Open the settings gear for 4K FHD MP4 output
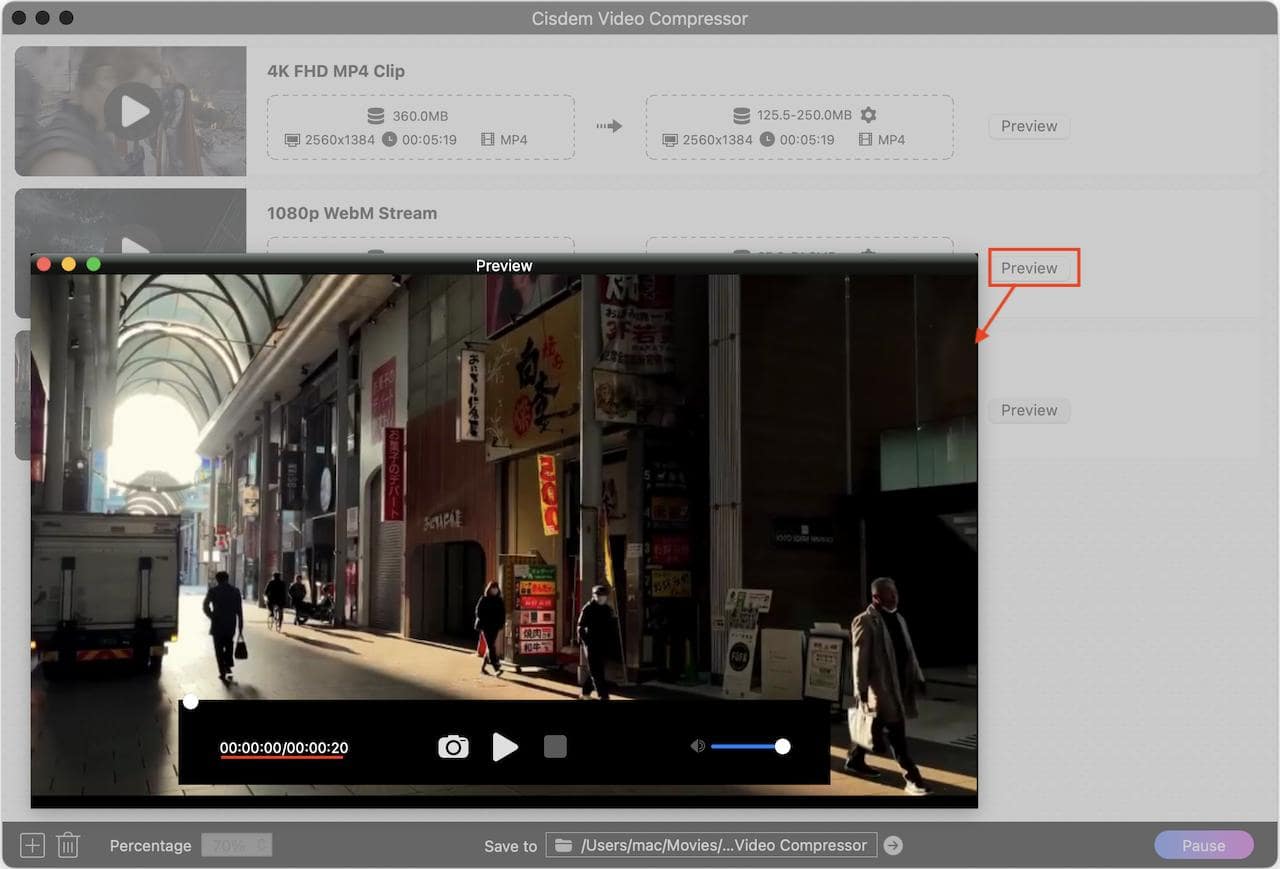Image resolution: width=1280 pixels, height=869 pixels. click(x=868, y=115)
